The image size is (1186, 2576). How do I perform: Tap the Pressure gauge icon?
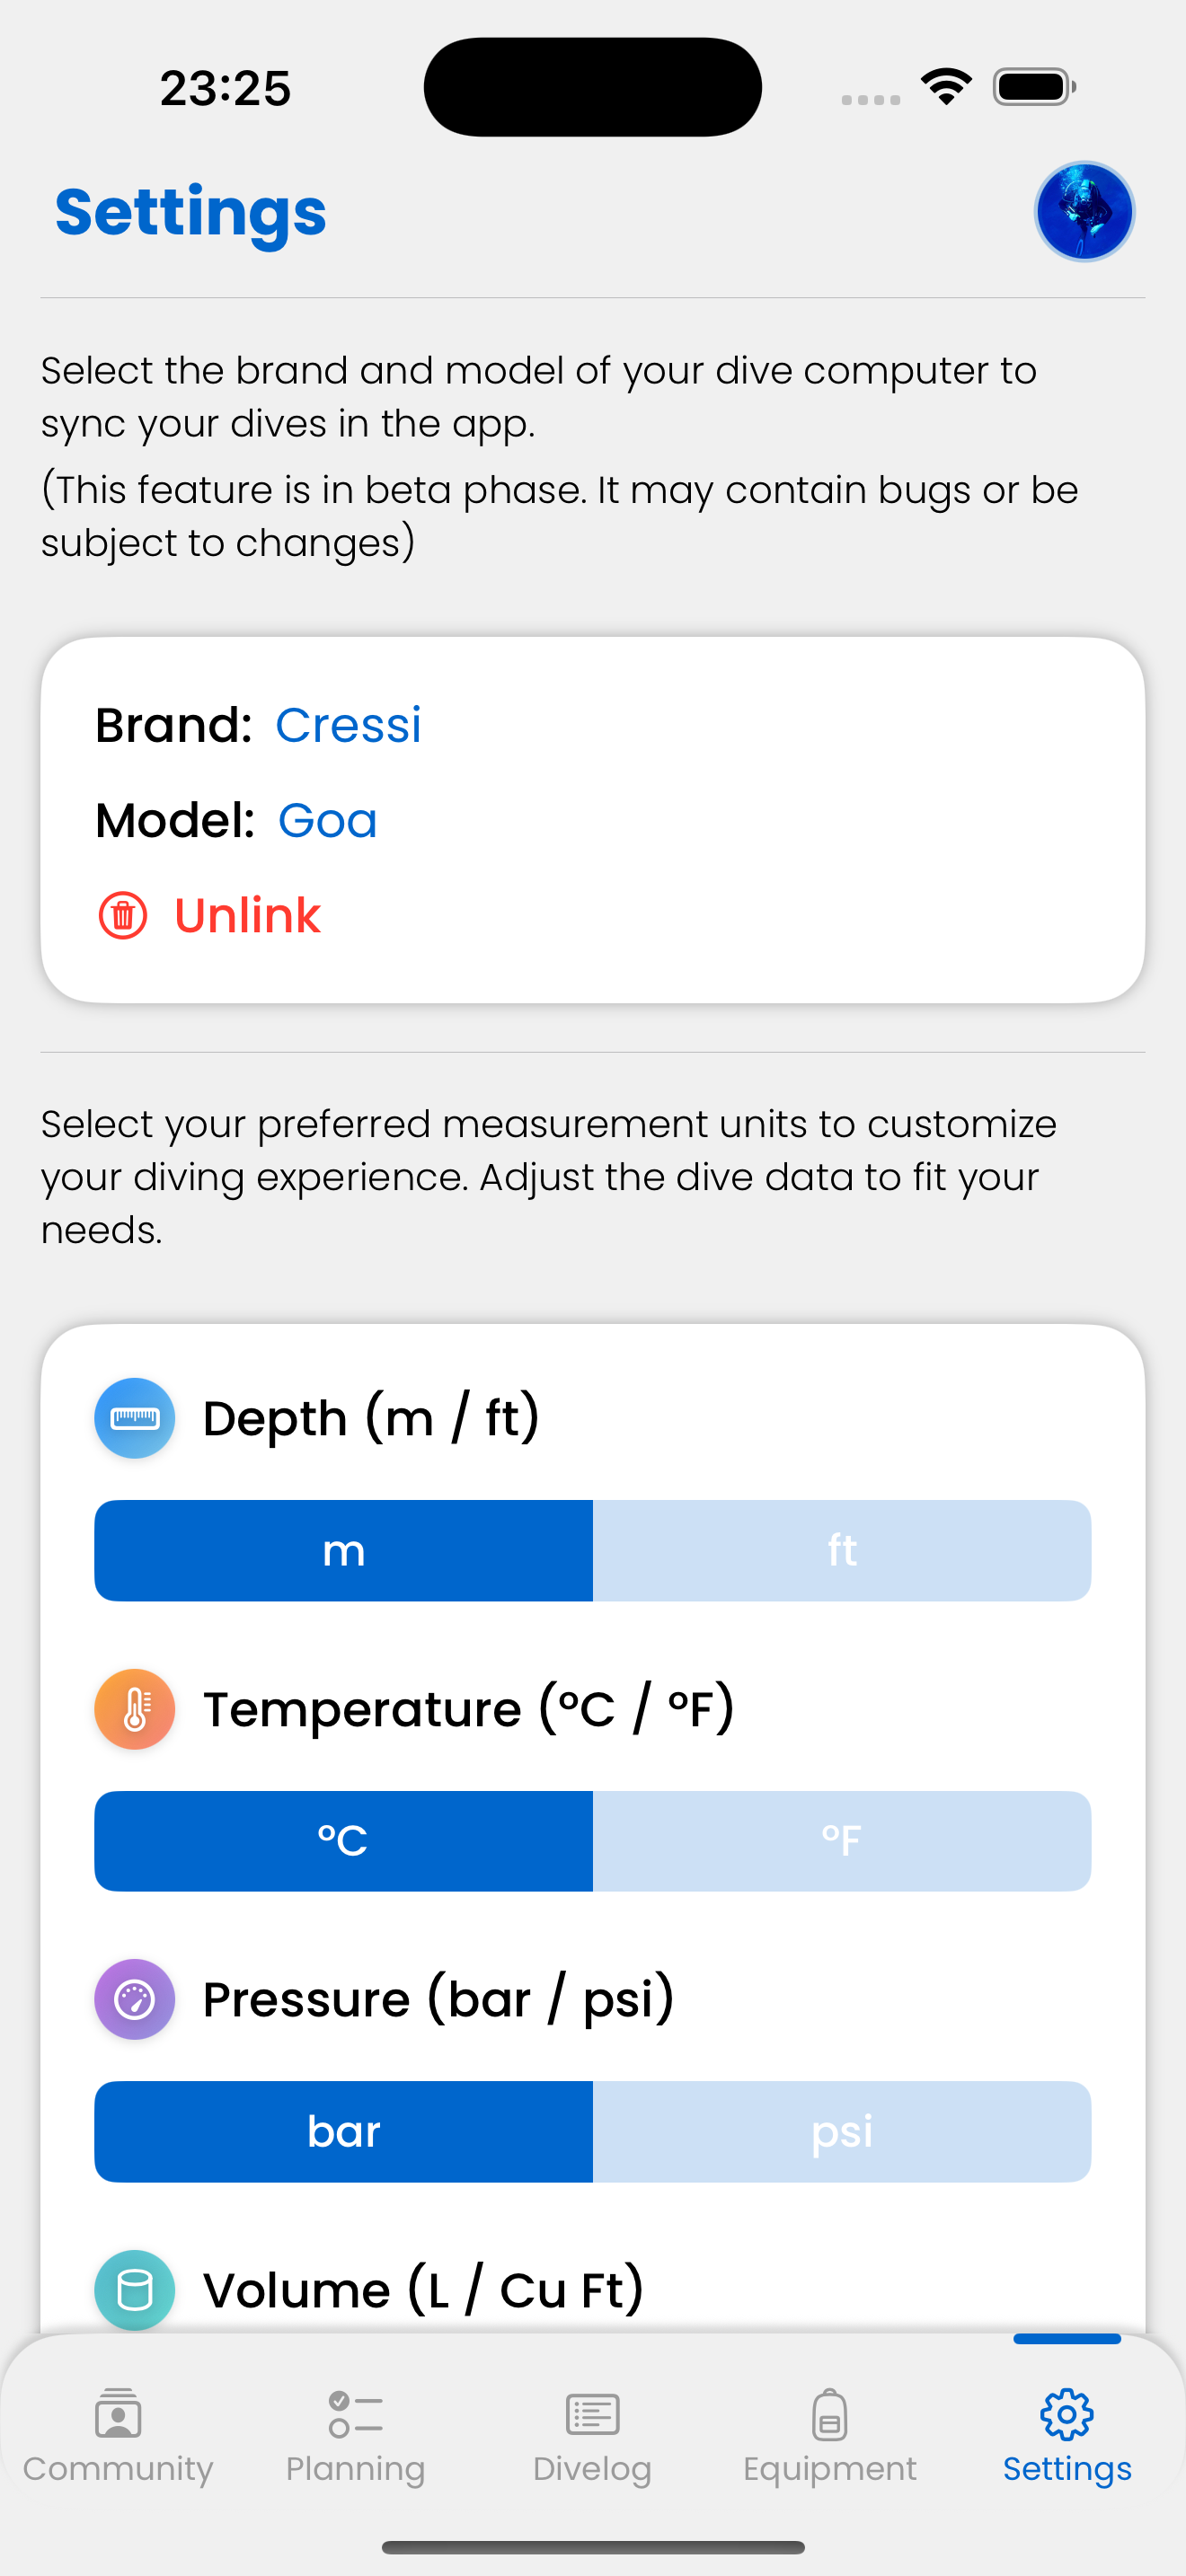(135, 2000)
